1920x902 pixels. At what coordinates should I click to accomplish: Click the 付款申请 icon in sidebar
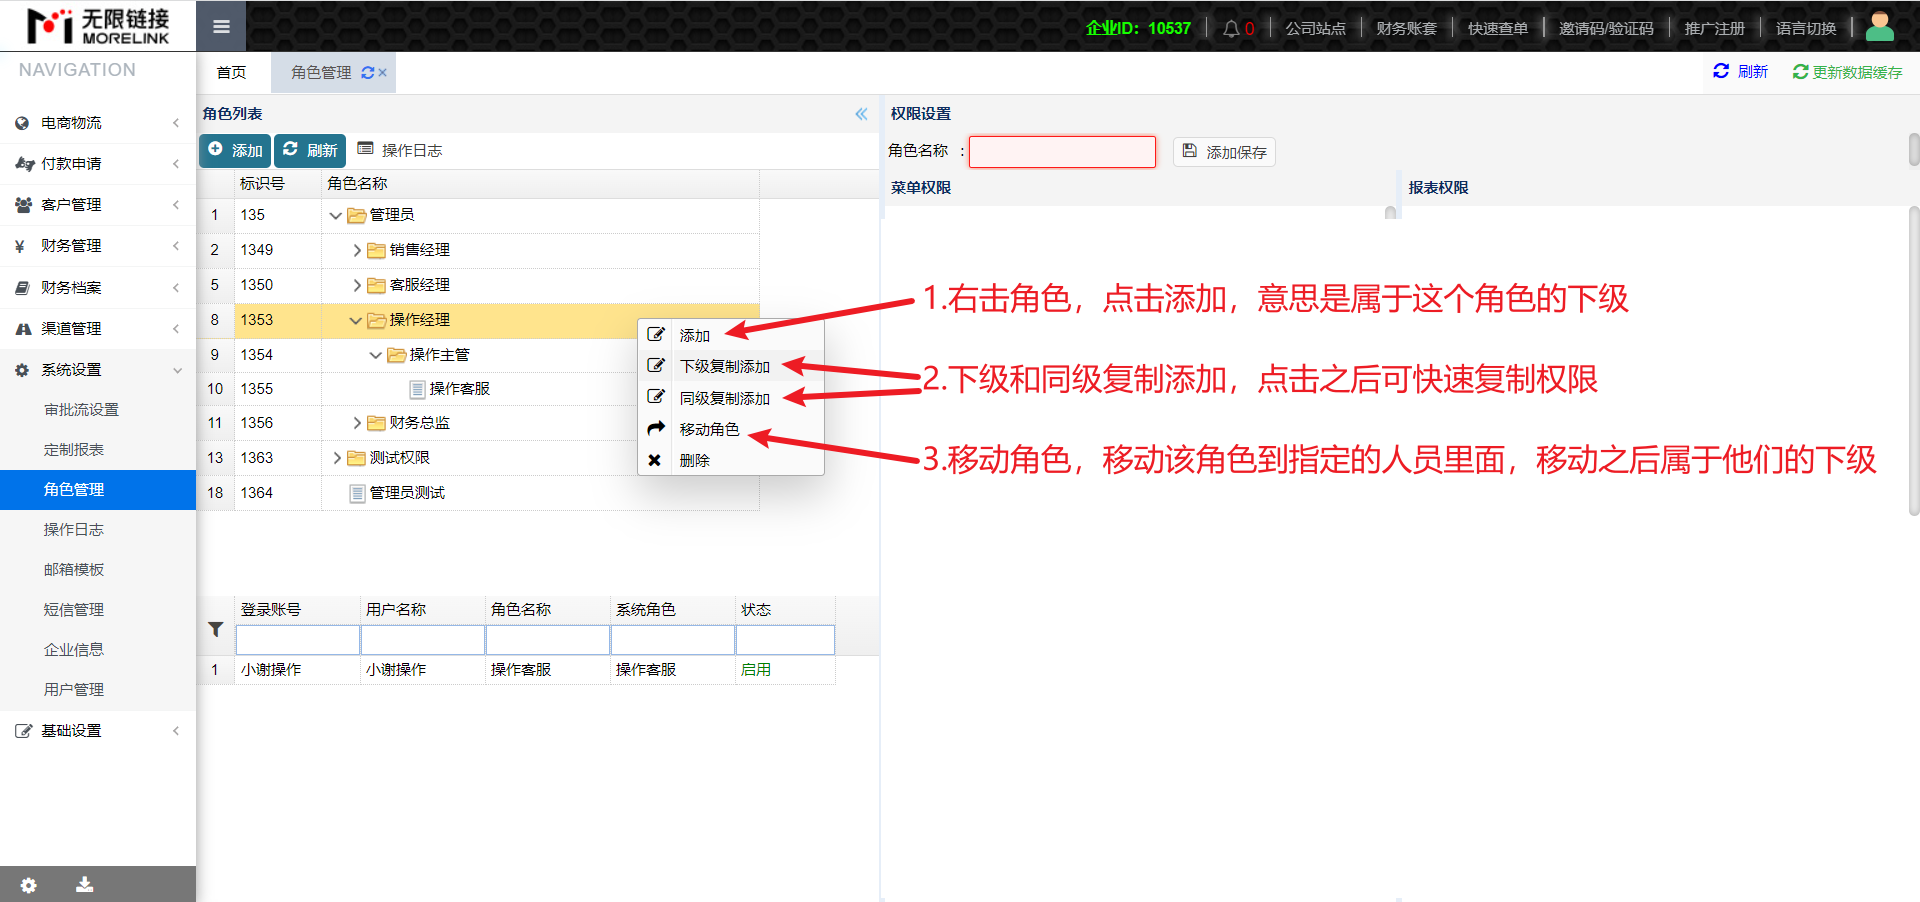pyautogui.click(x=24, y=164)
